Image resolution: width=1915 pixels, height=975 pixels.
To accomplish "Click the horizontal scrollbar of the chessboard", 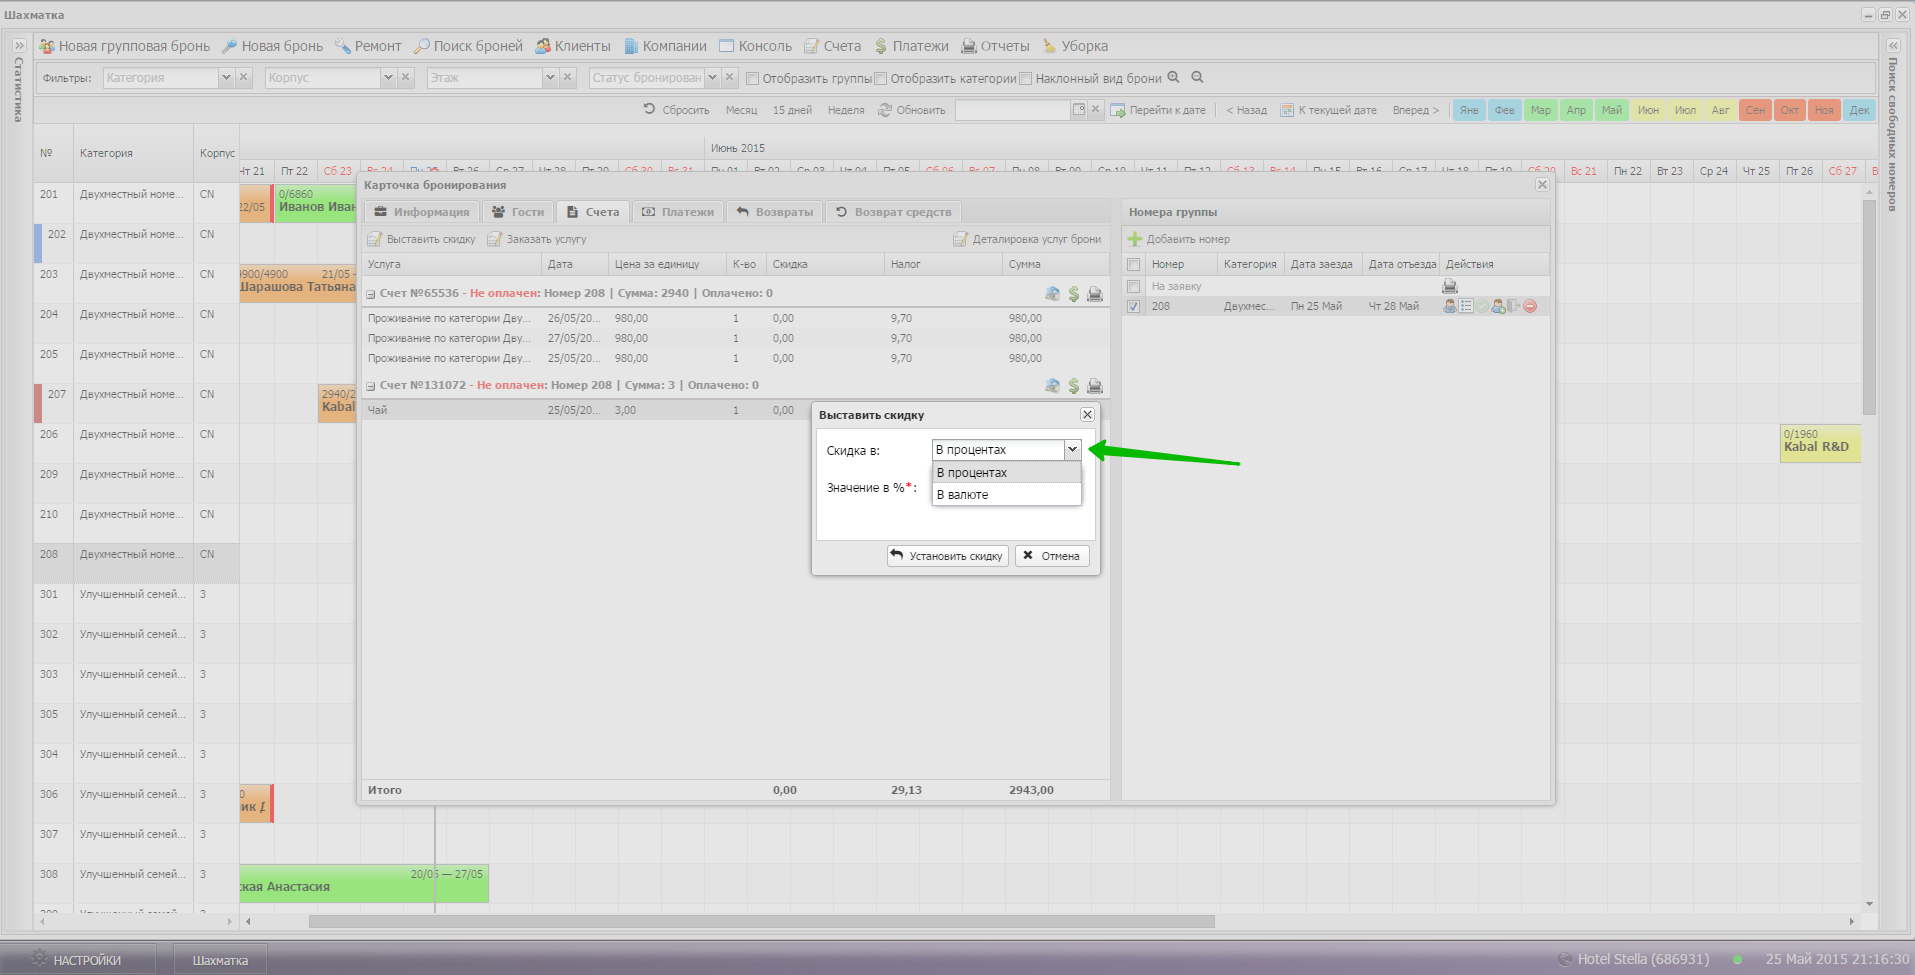I will click(761, 921).
